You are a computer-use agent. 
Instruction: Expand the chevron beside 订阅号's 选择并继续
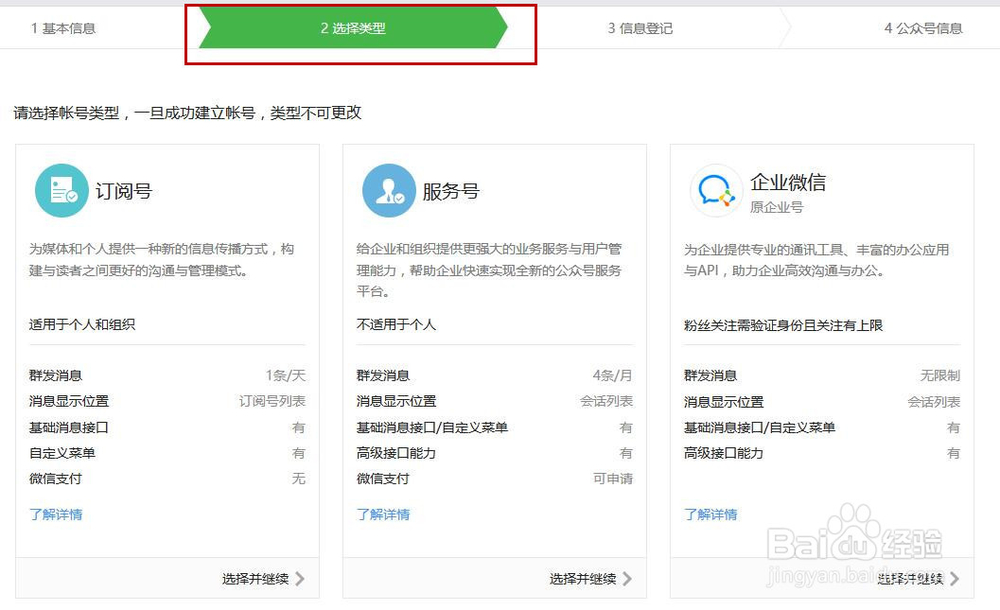coord(302,578)
